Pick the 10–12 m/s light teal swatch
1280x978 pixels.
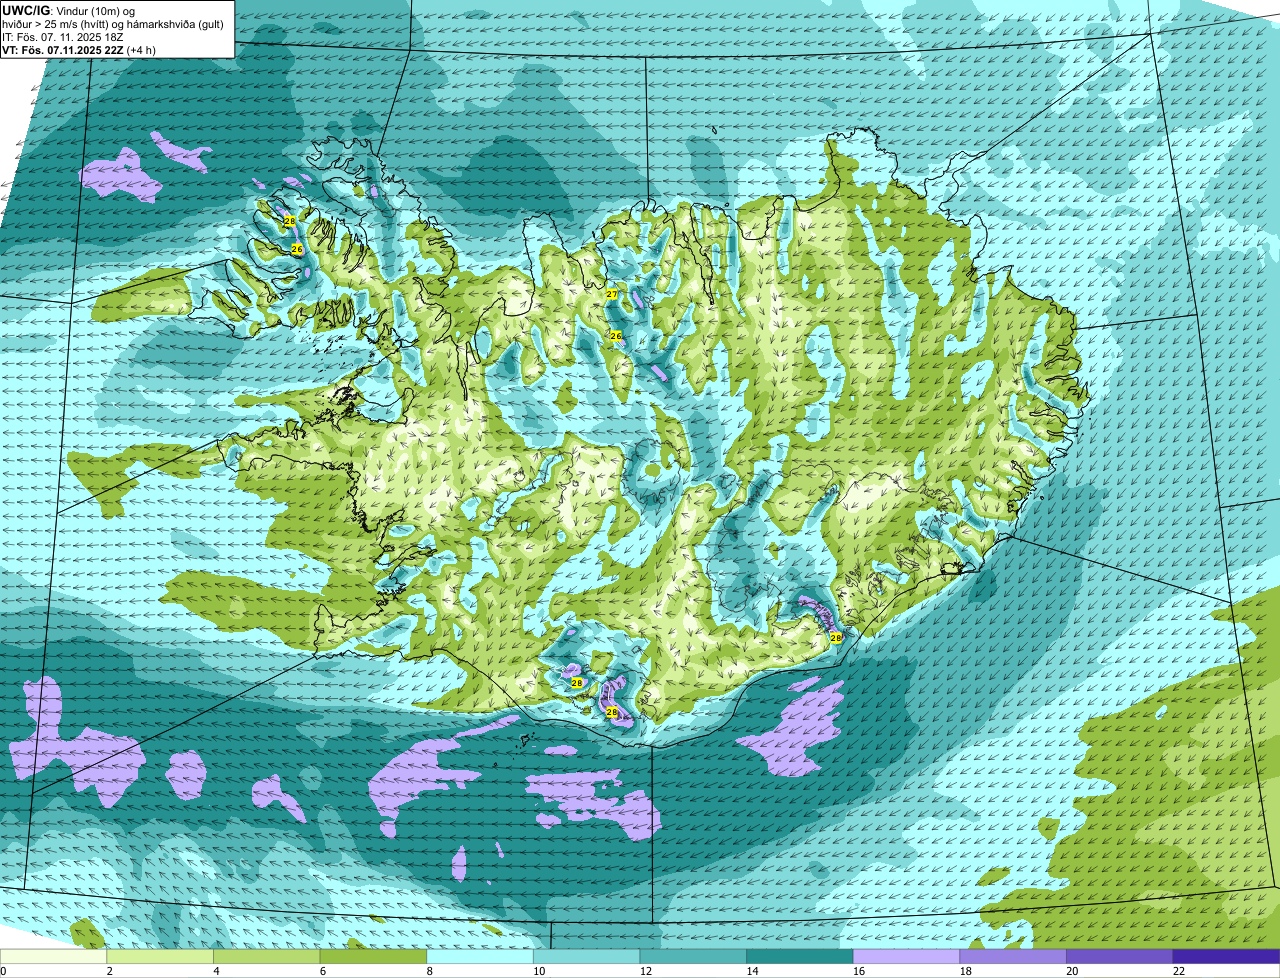point(586,957)
